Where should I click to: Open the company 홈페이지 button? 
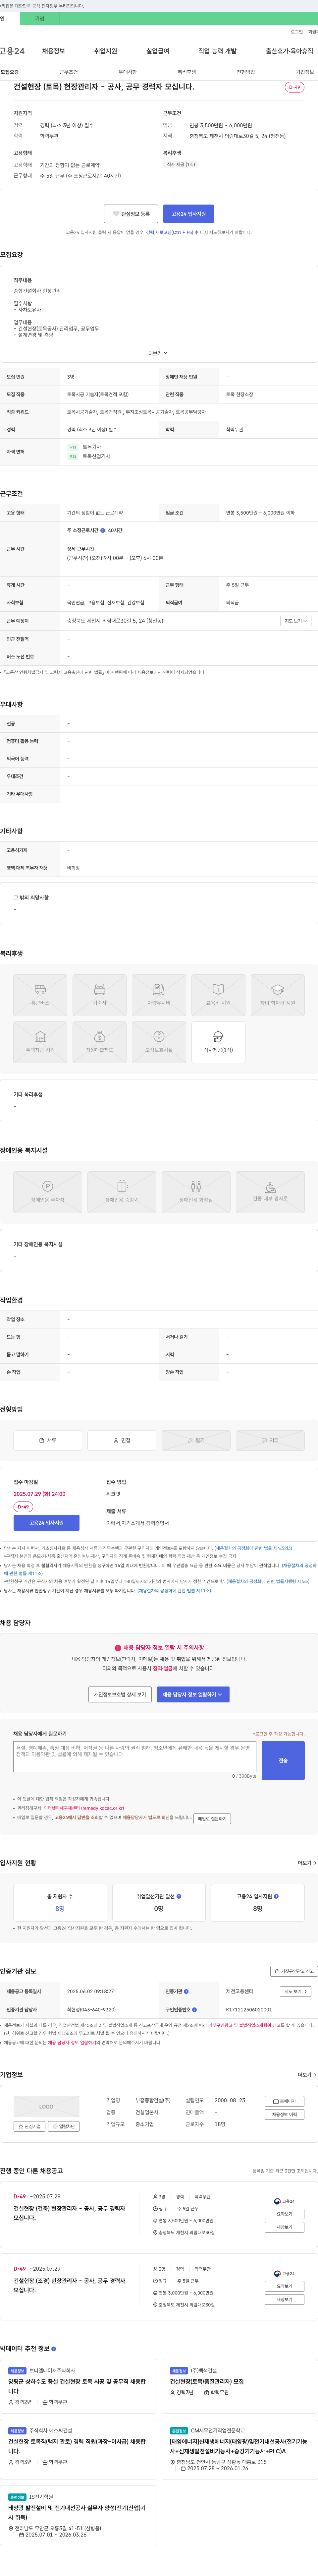pos(285,2101)
